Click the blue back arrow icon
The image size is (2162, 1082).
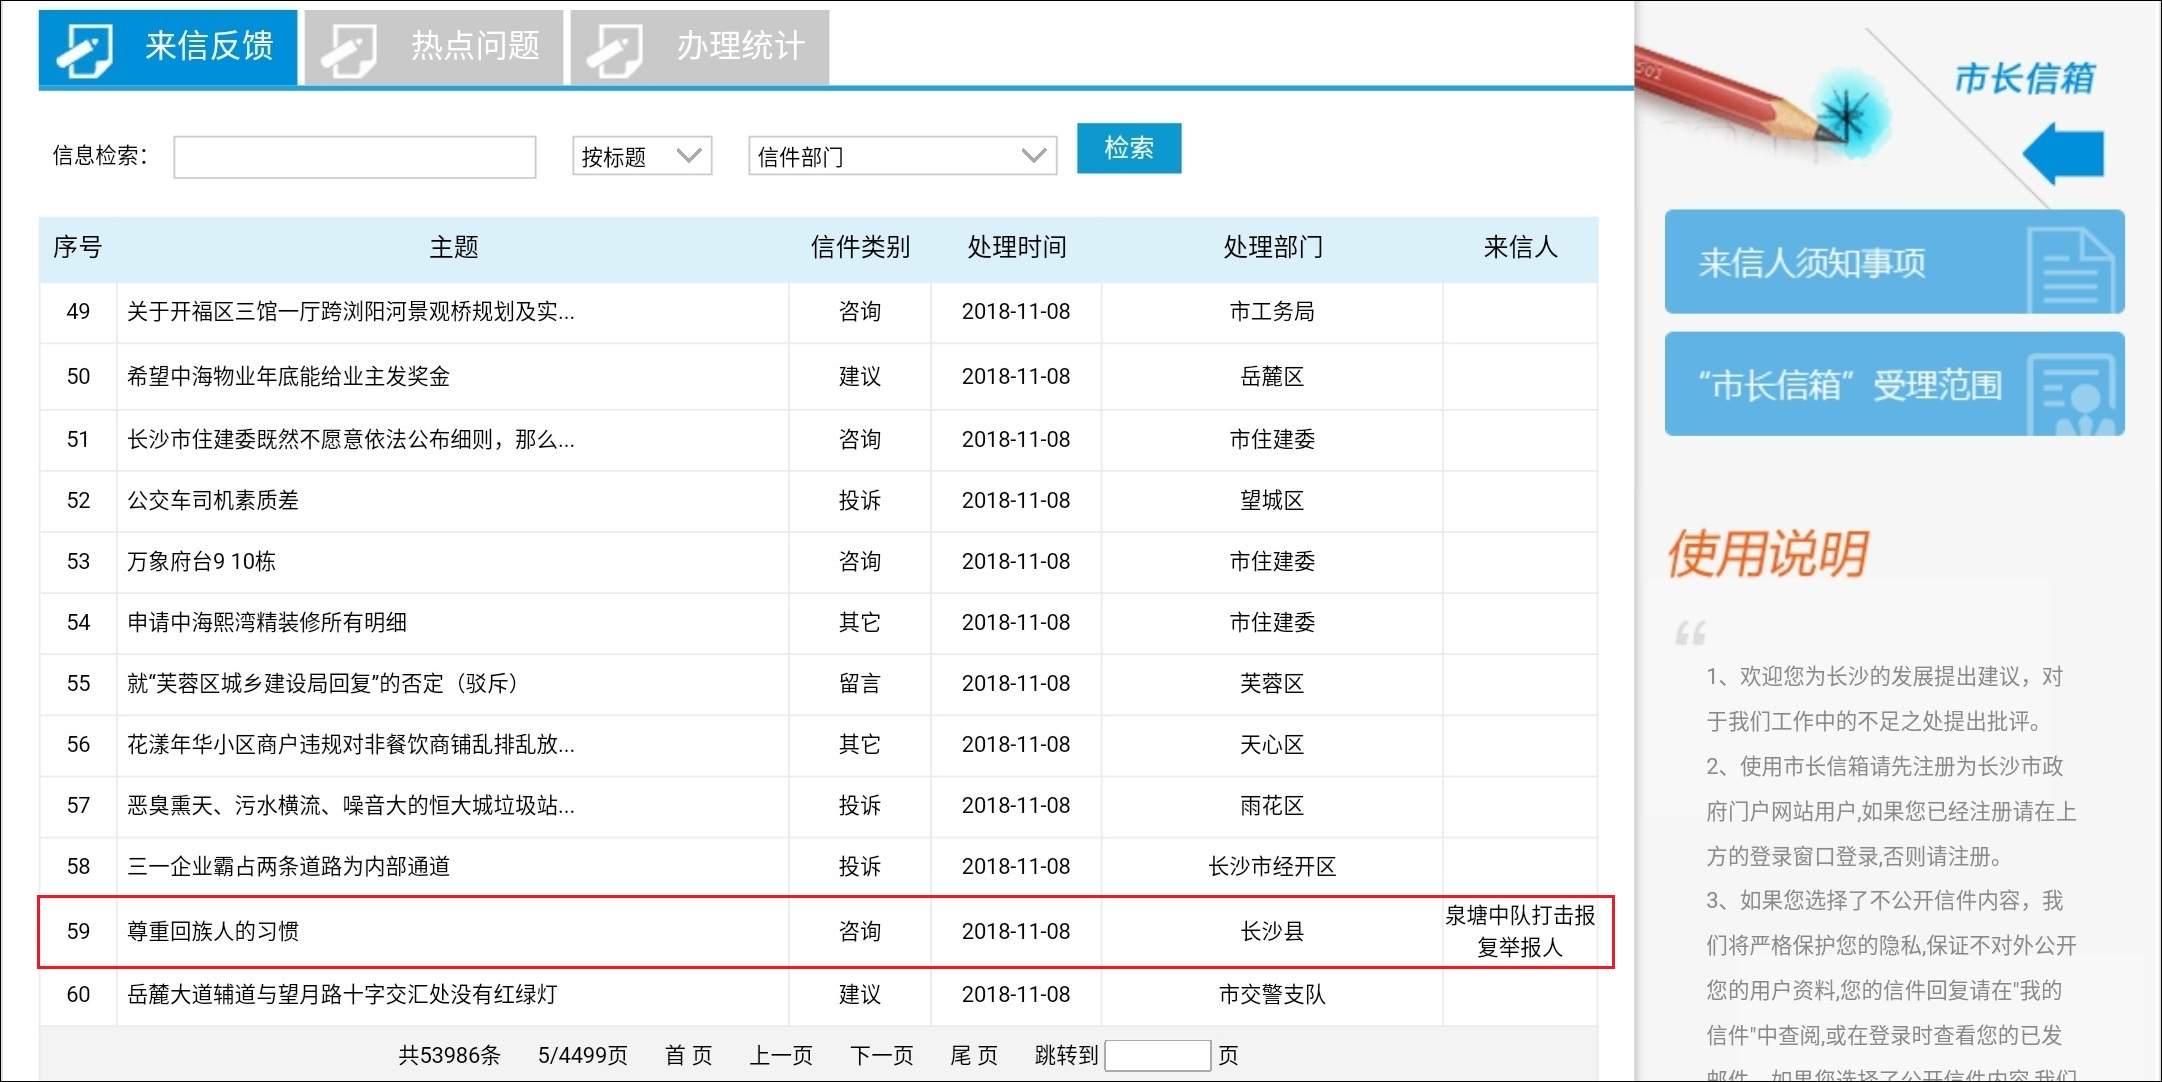click(2064, 153)
